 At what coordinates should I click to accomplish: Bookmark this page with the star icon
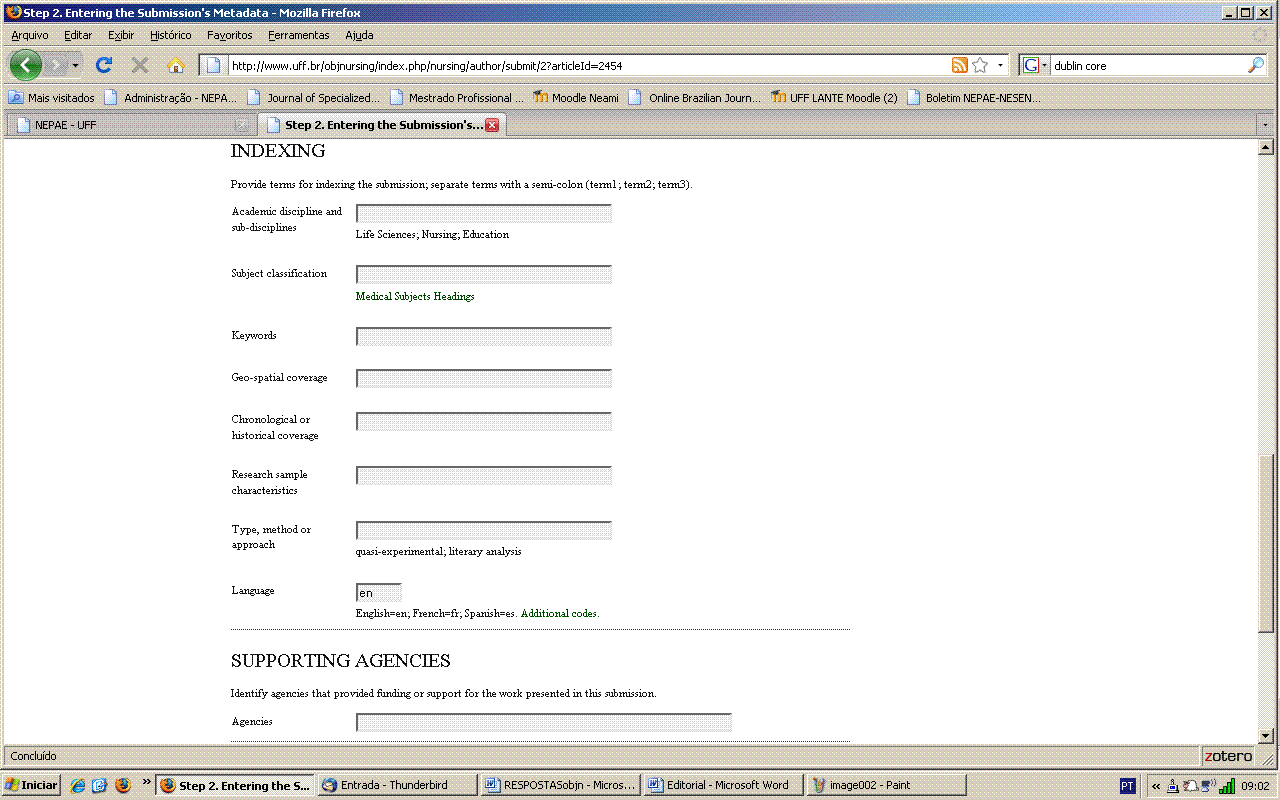(x=980, y=65)
